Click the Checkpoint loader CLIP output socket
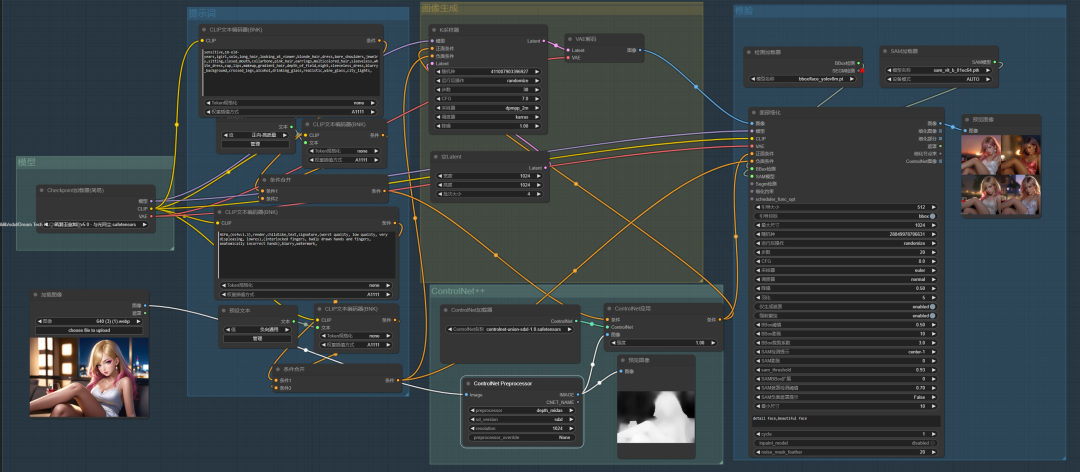 point(151,208)
